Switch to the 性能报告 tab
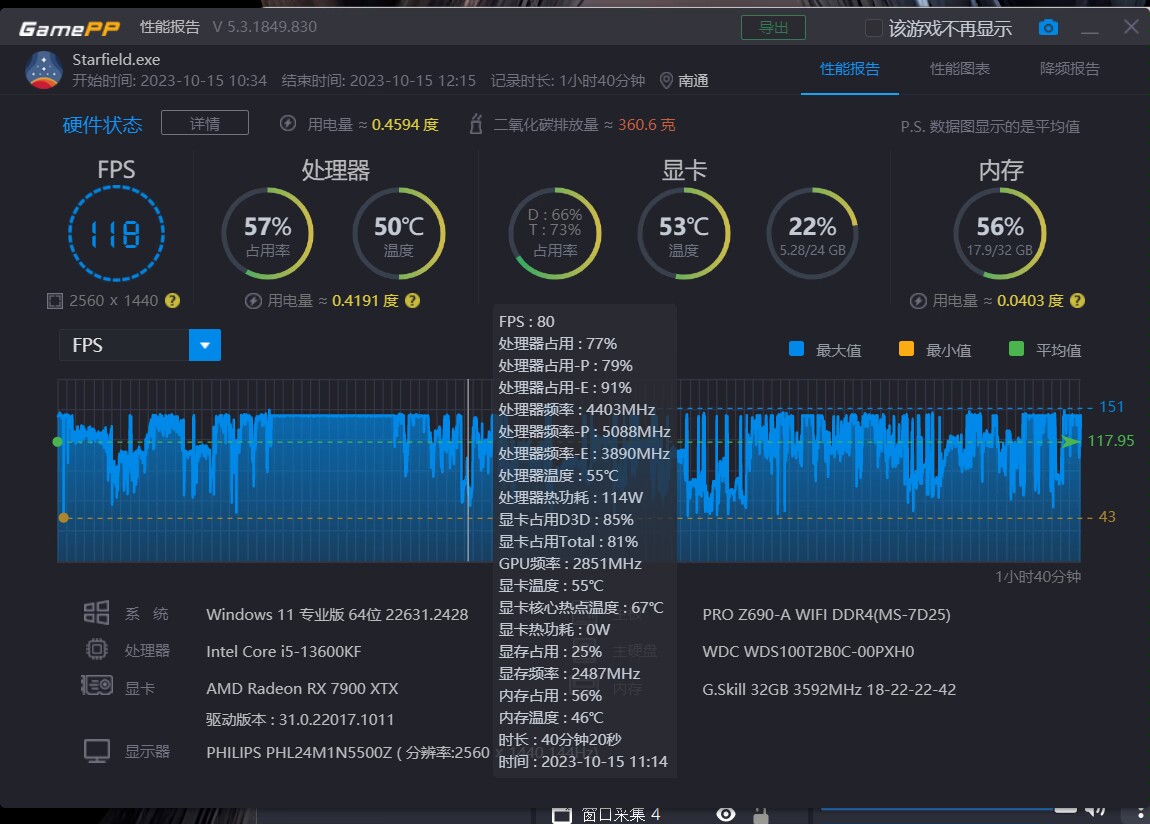This screenshot has width=1150, height=824. coord(849,69)
